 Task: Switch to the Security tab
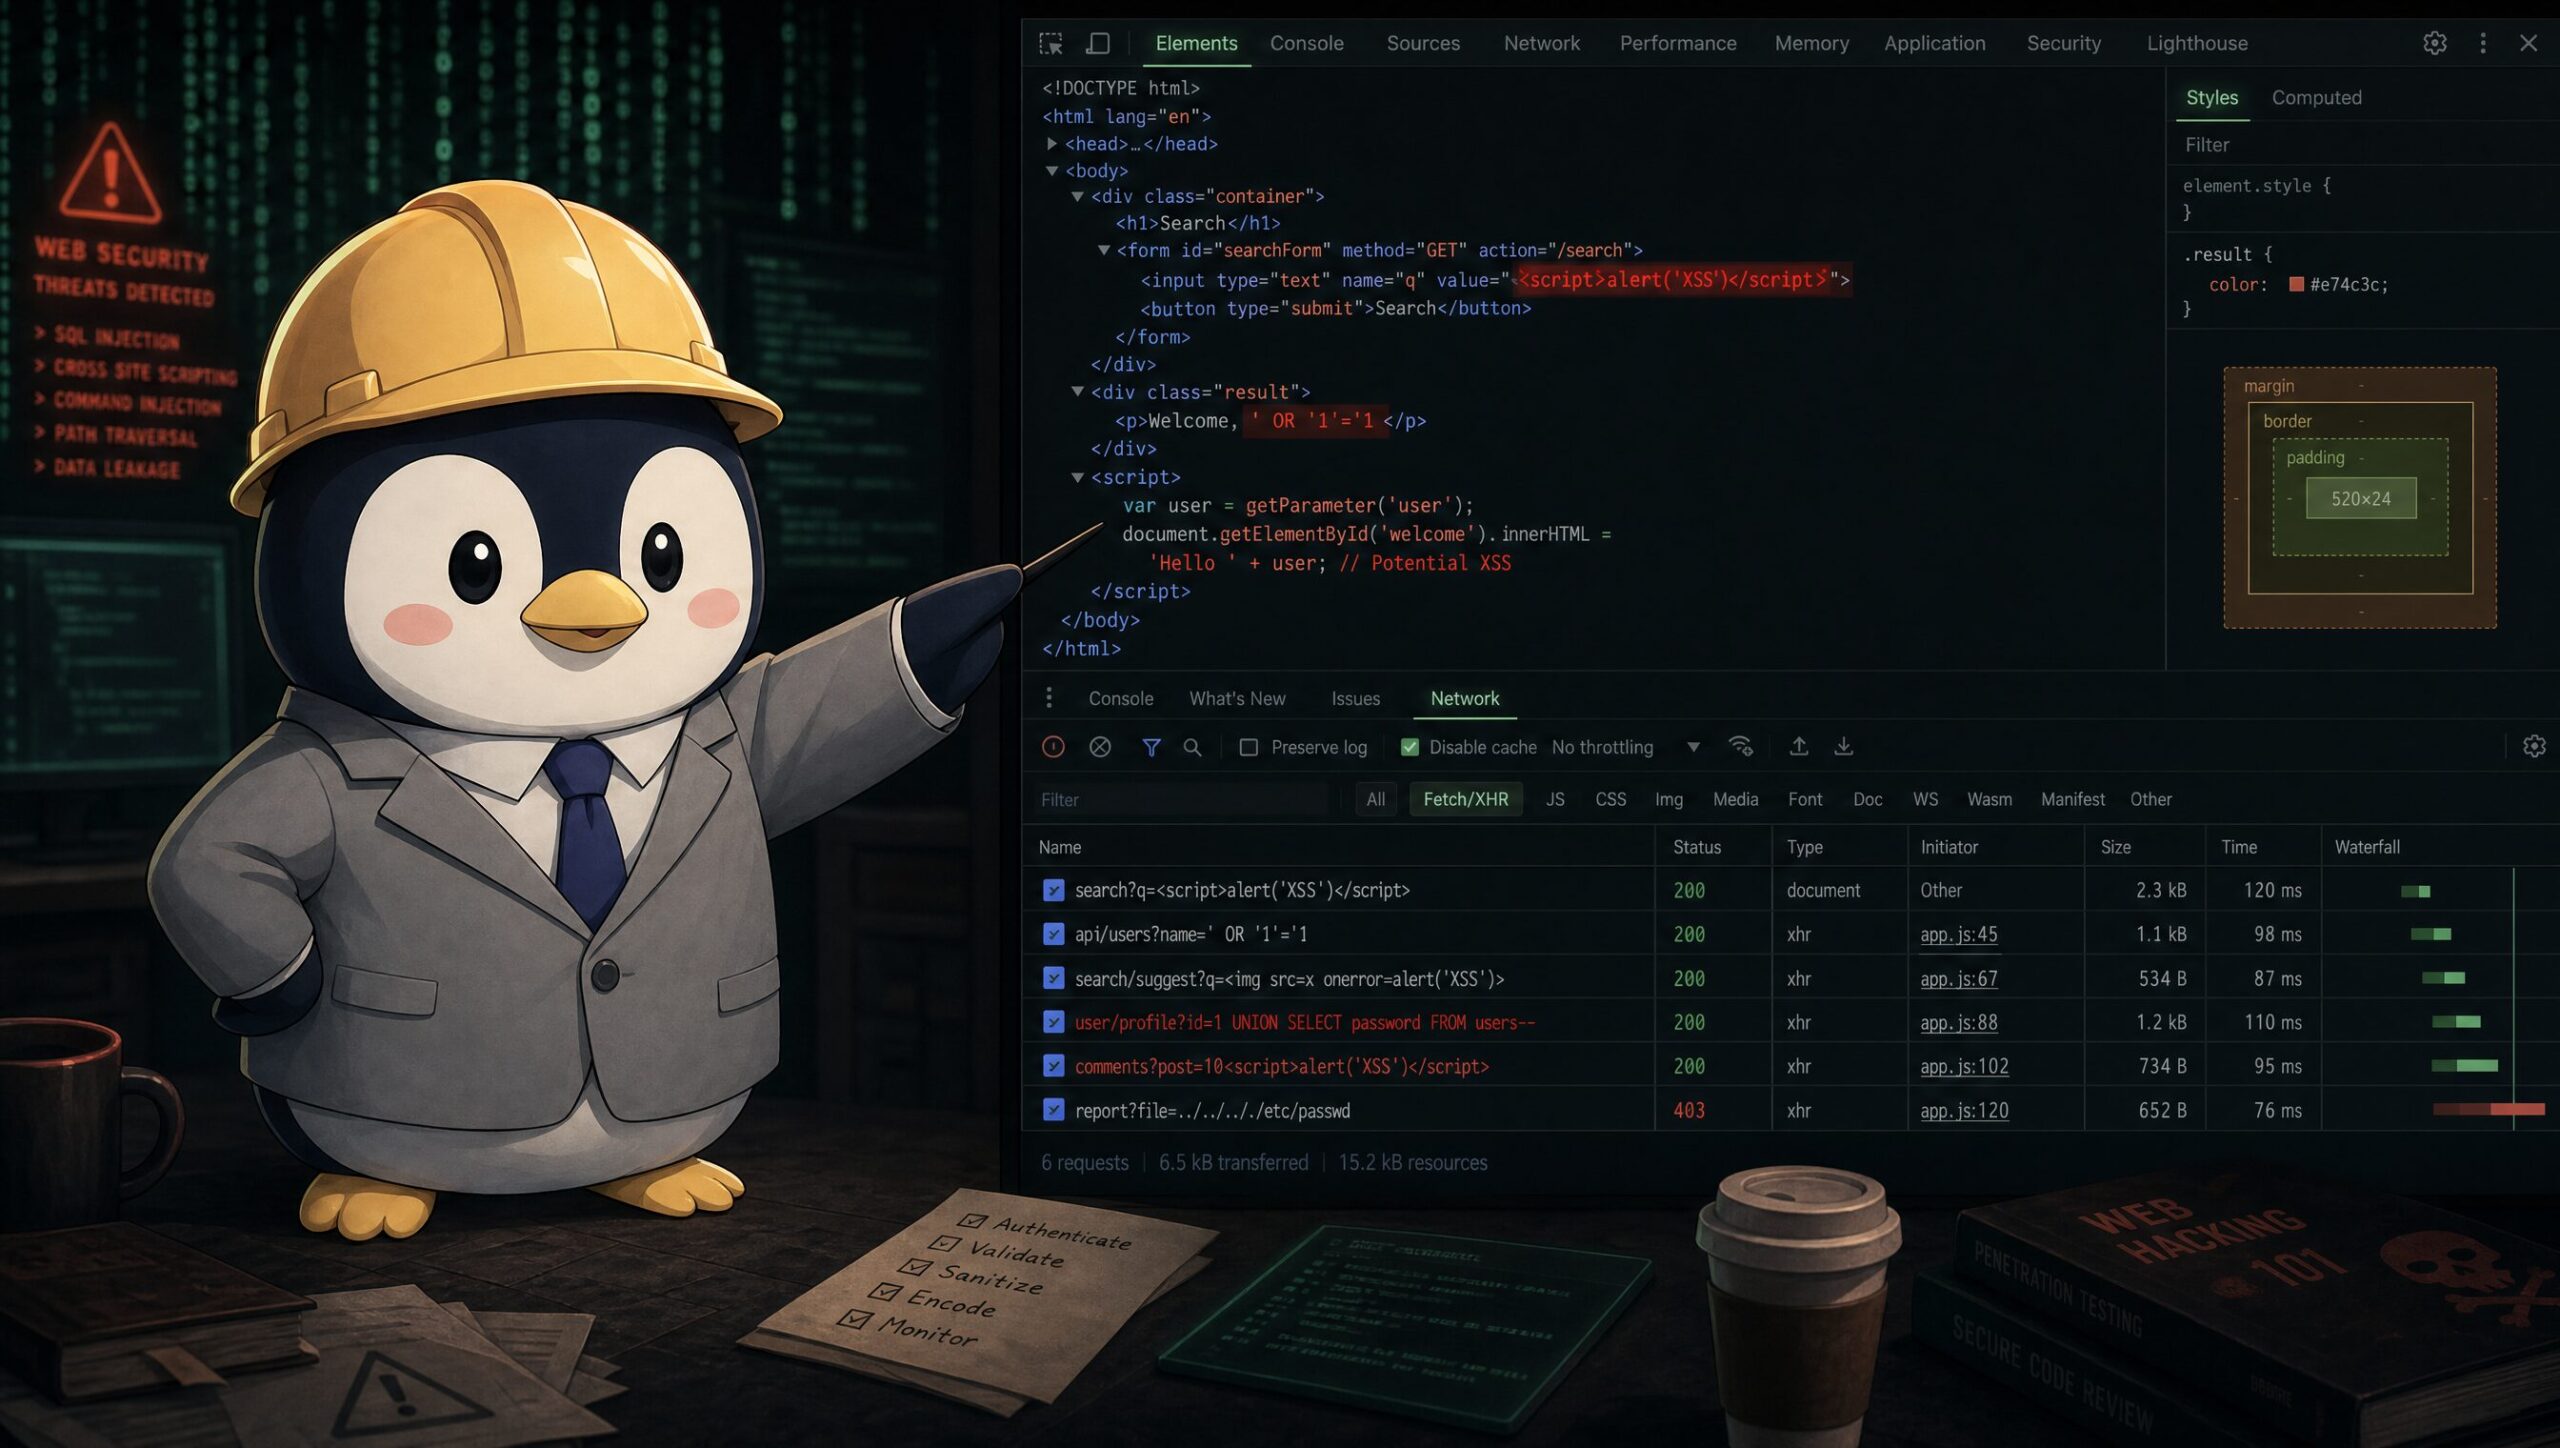point(2064,43)
